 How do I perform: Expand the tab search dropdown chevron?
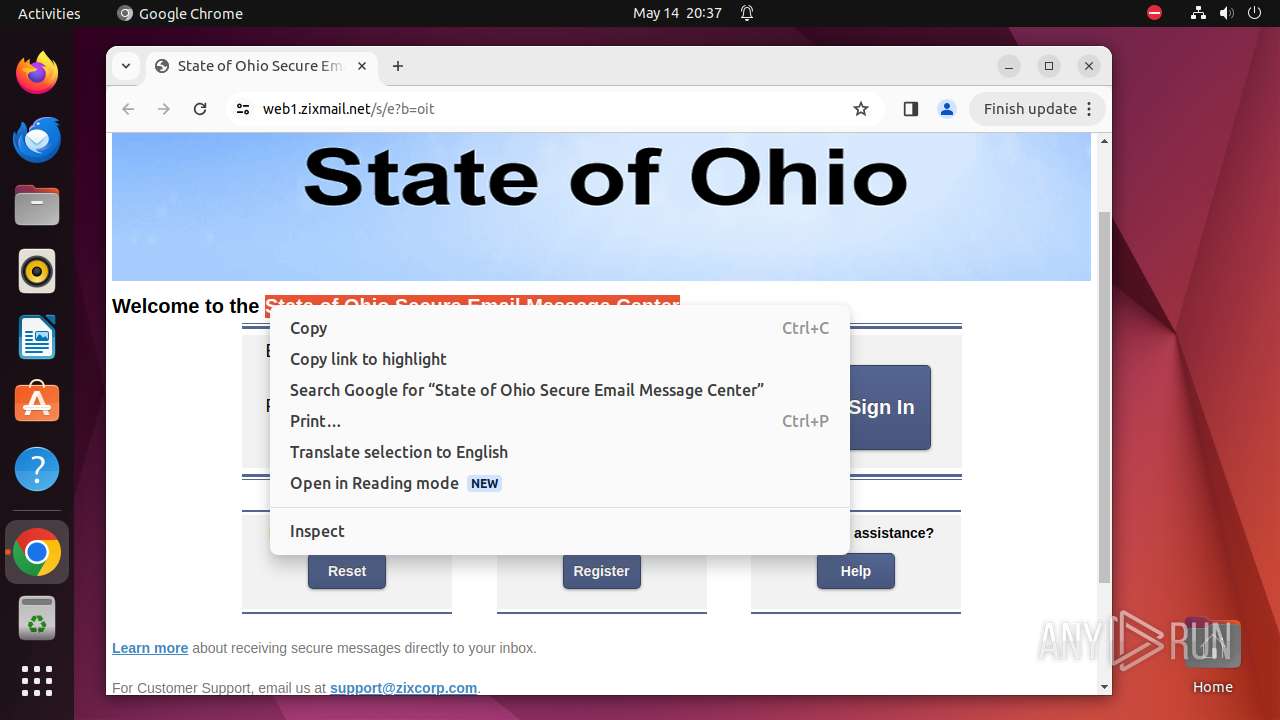pyautogui.click(x=125, y=66)
